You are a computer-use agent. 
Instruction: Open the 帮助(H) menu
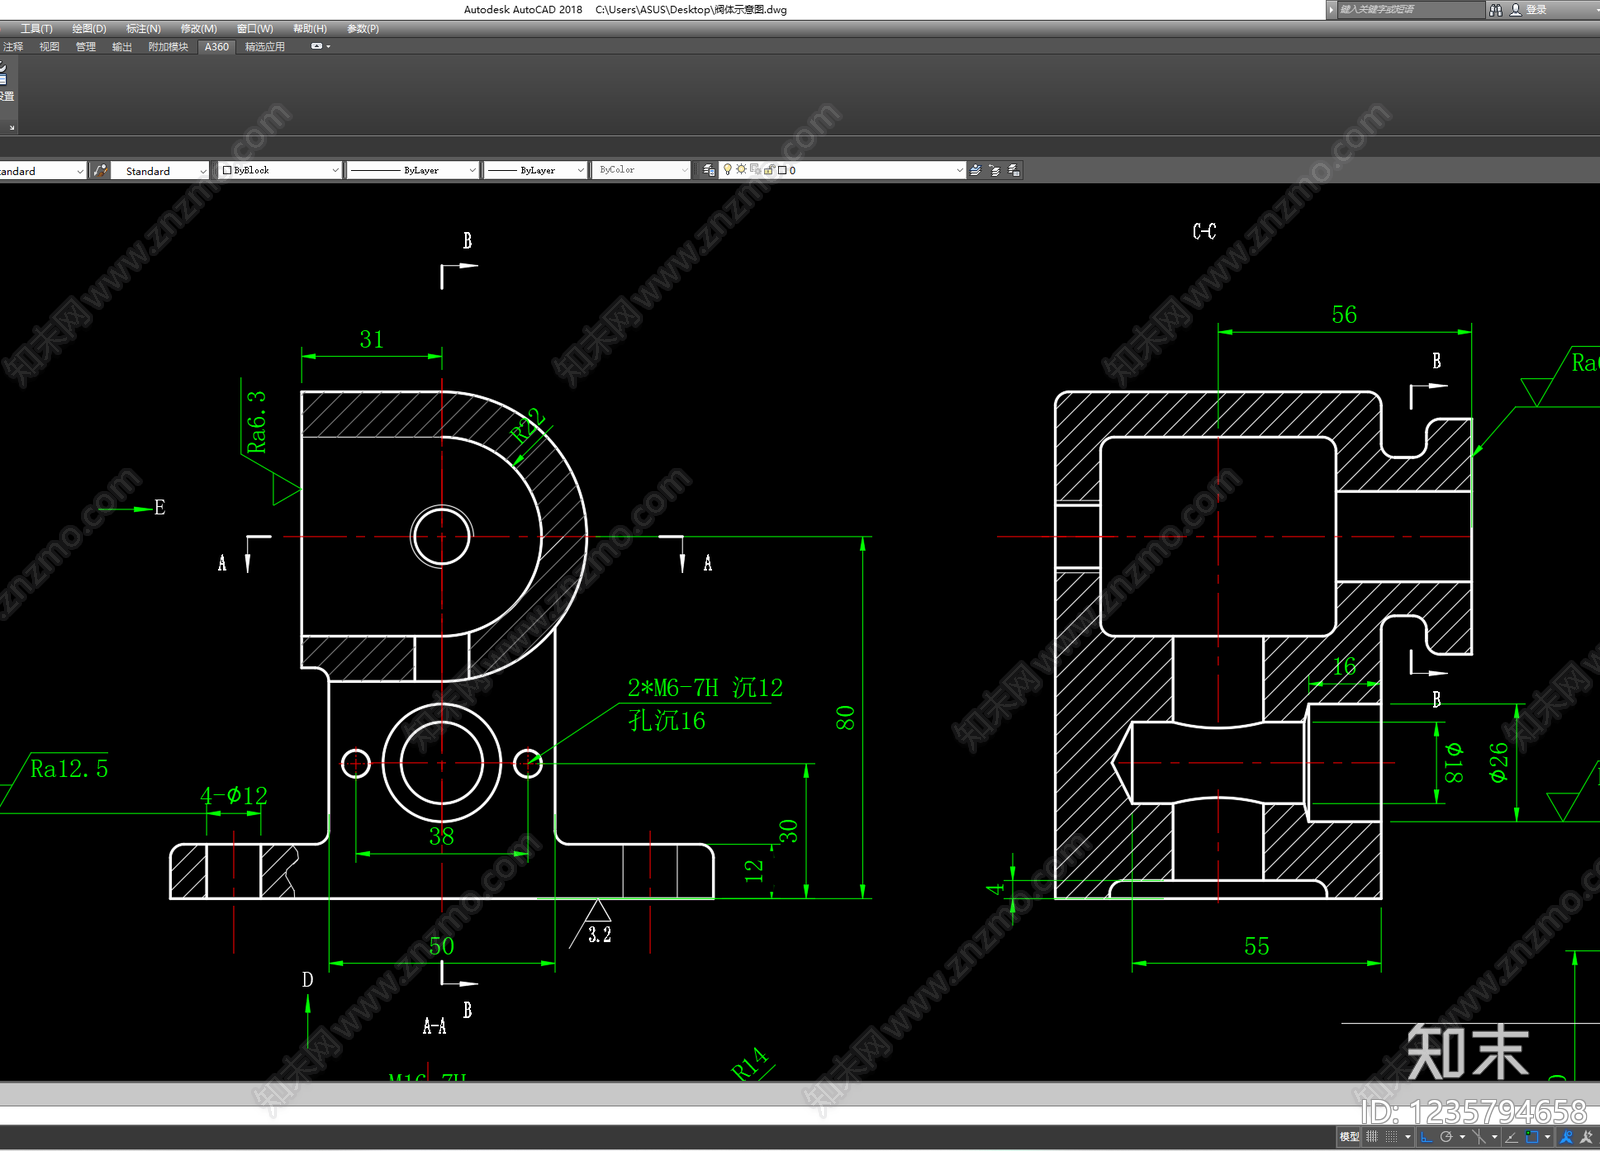[310, 28]
